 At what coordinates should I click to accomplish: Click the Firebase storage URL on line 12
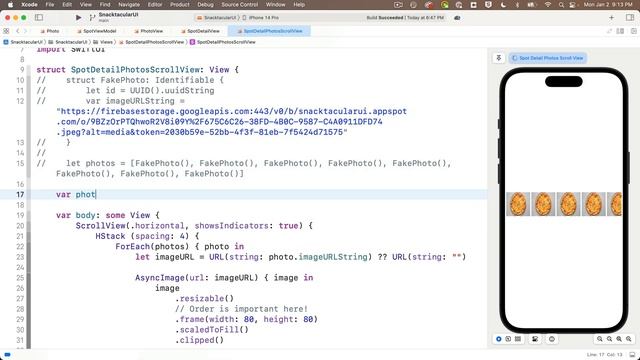point(231,122)
